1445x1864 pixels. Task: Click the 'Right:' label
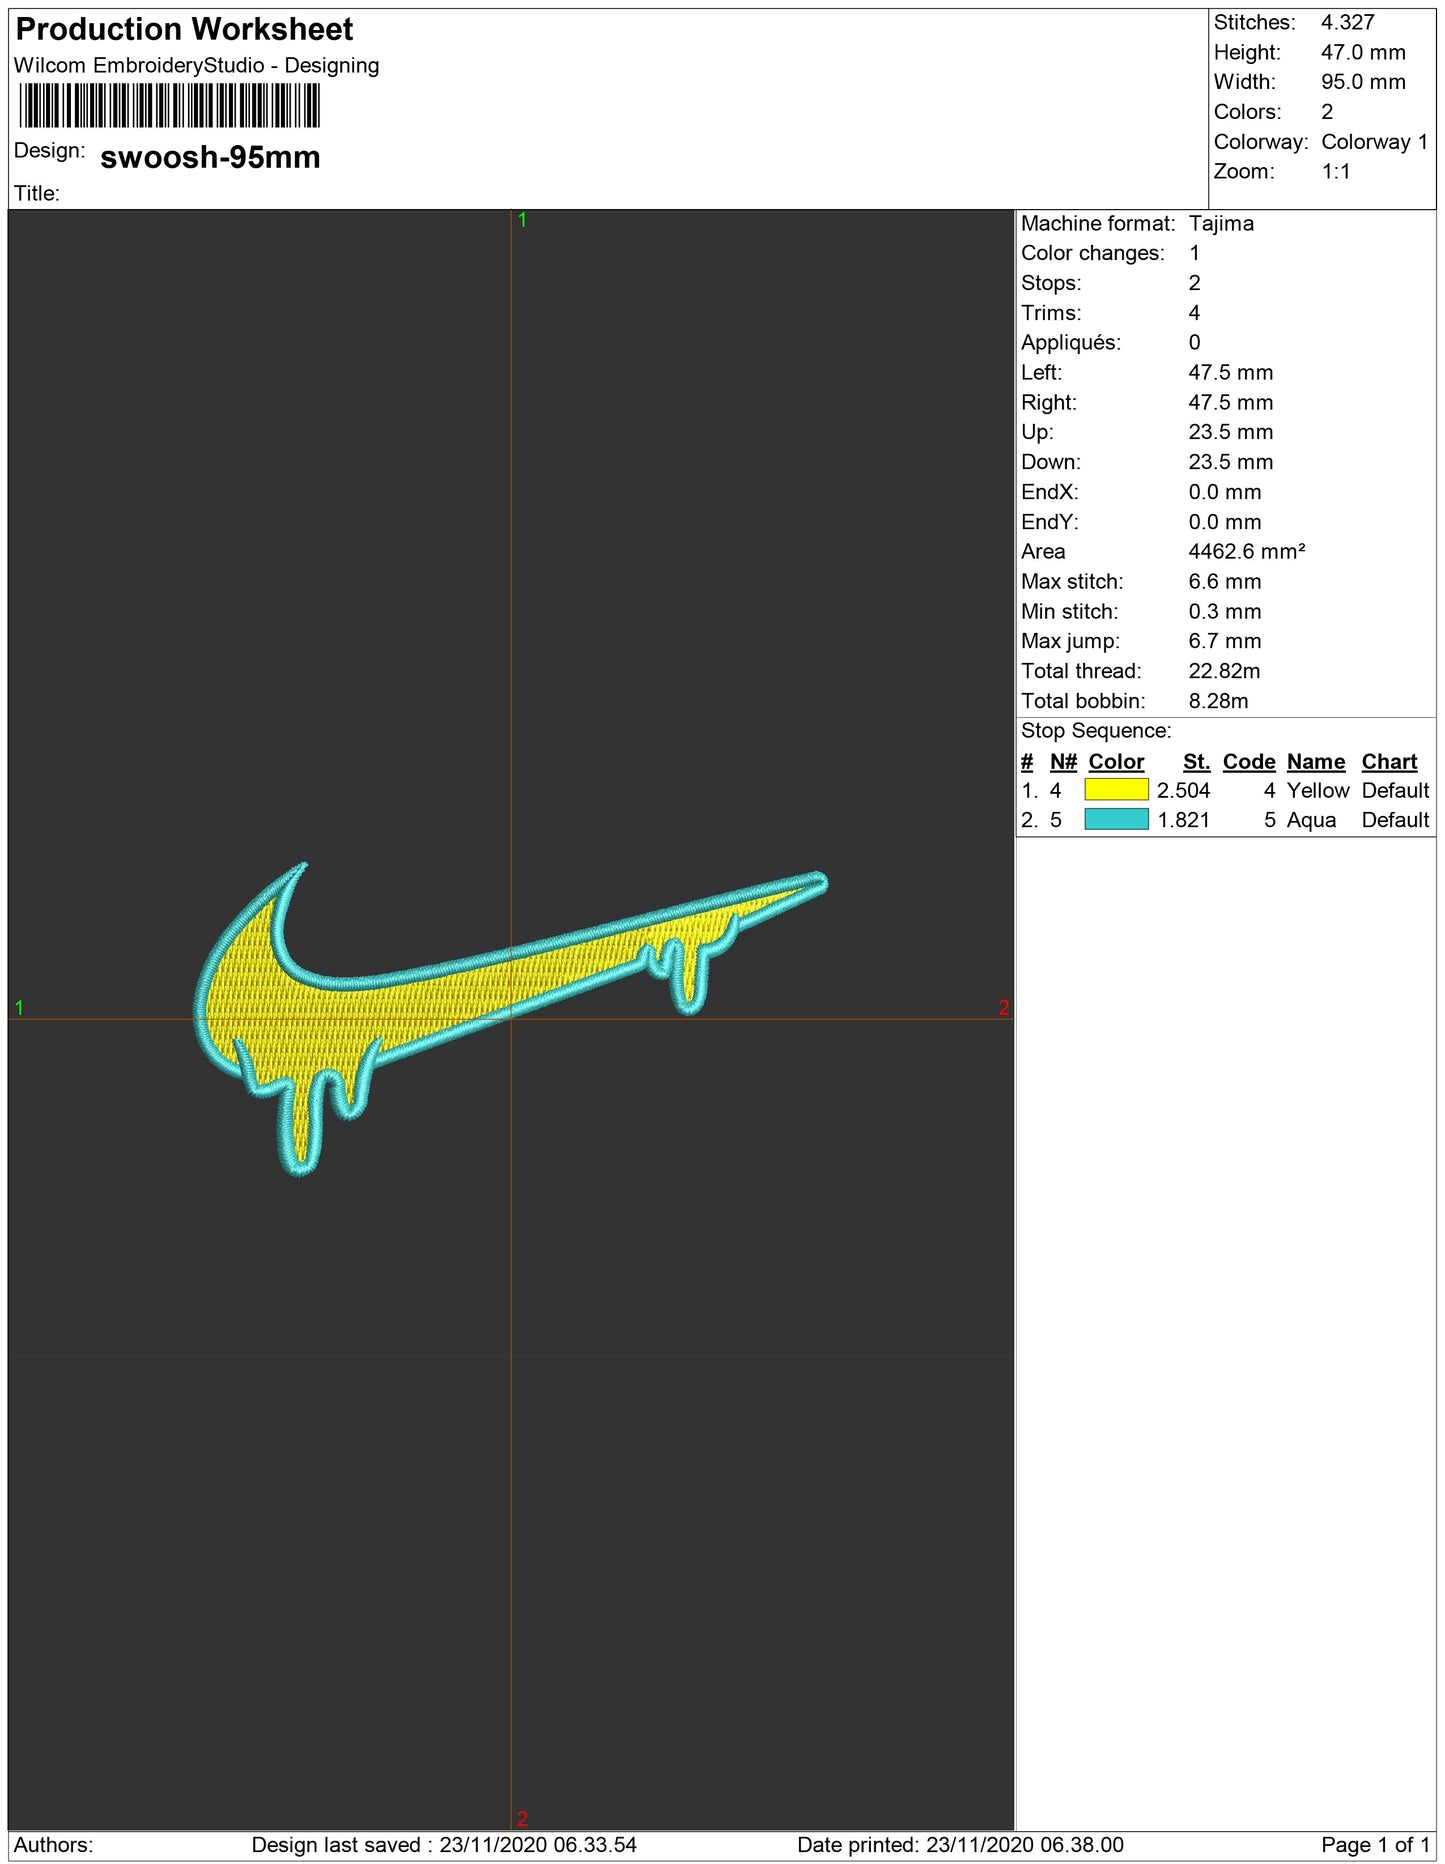(x=1049, y=402)
